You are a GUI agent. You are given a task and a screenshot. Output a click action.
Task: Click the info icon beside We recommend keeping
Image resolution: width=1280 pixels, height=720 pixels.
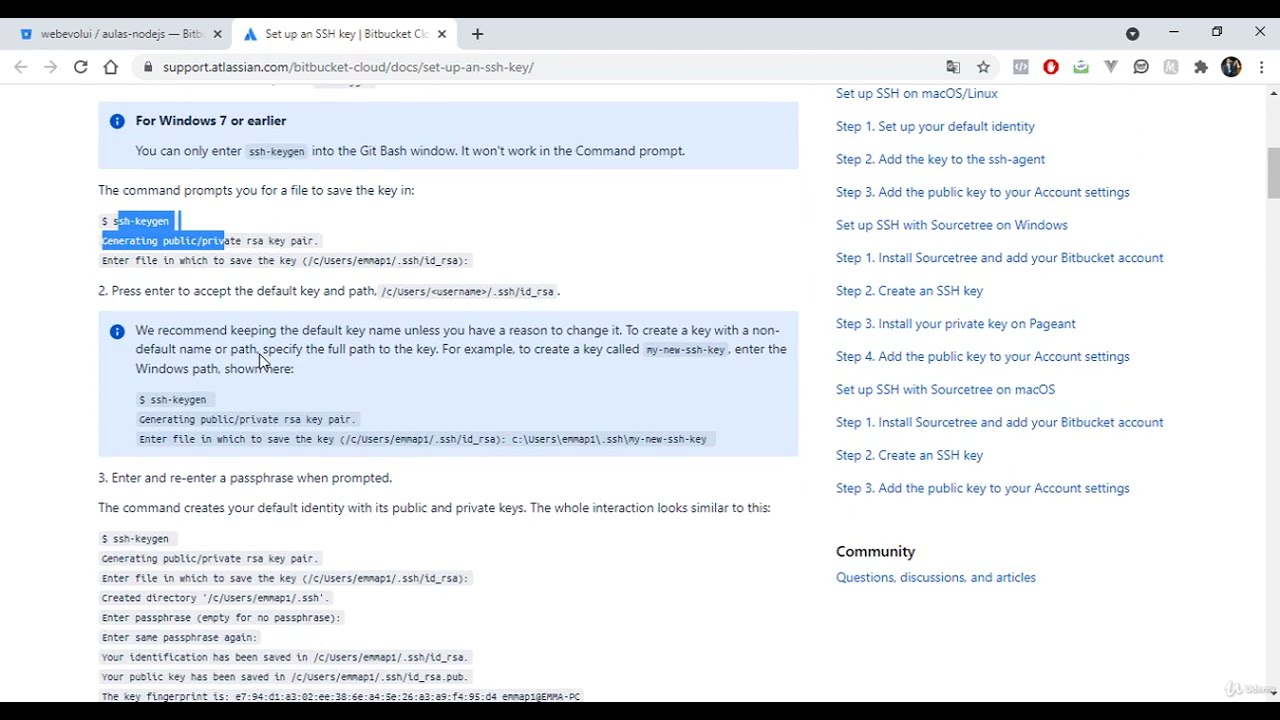[x=117, y=331]
